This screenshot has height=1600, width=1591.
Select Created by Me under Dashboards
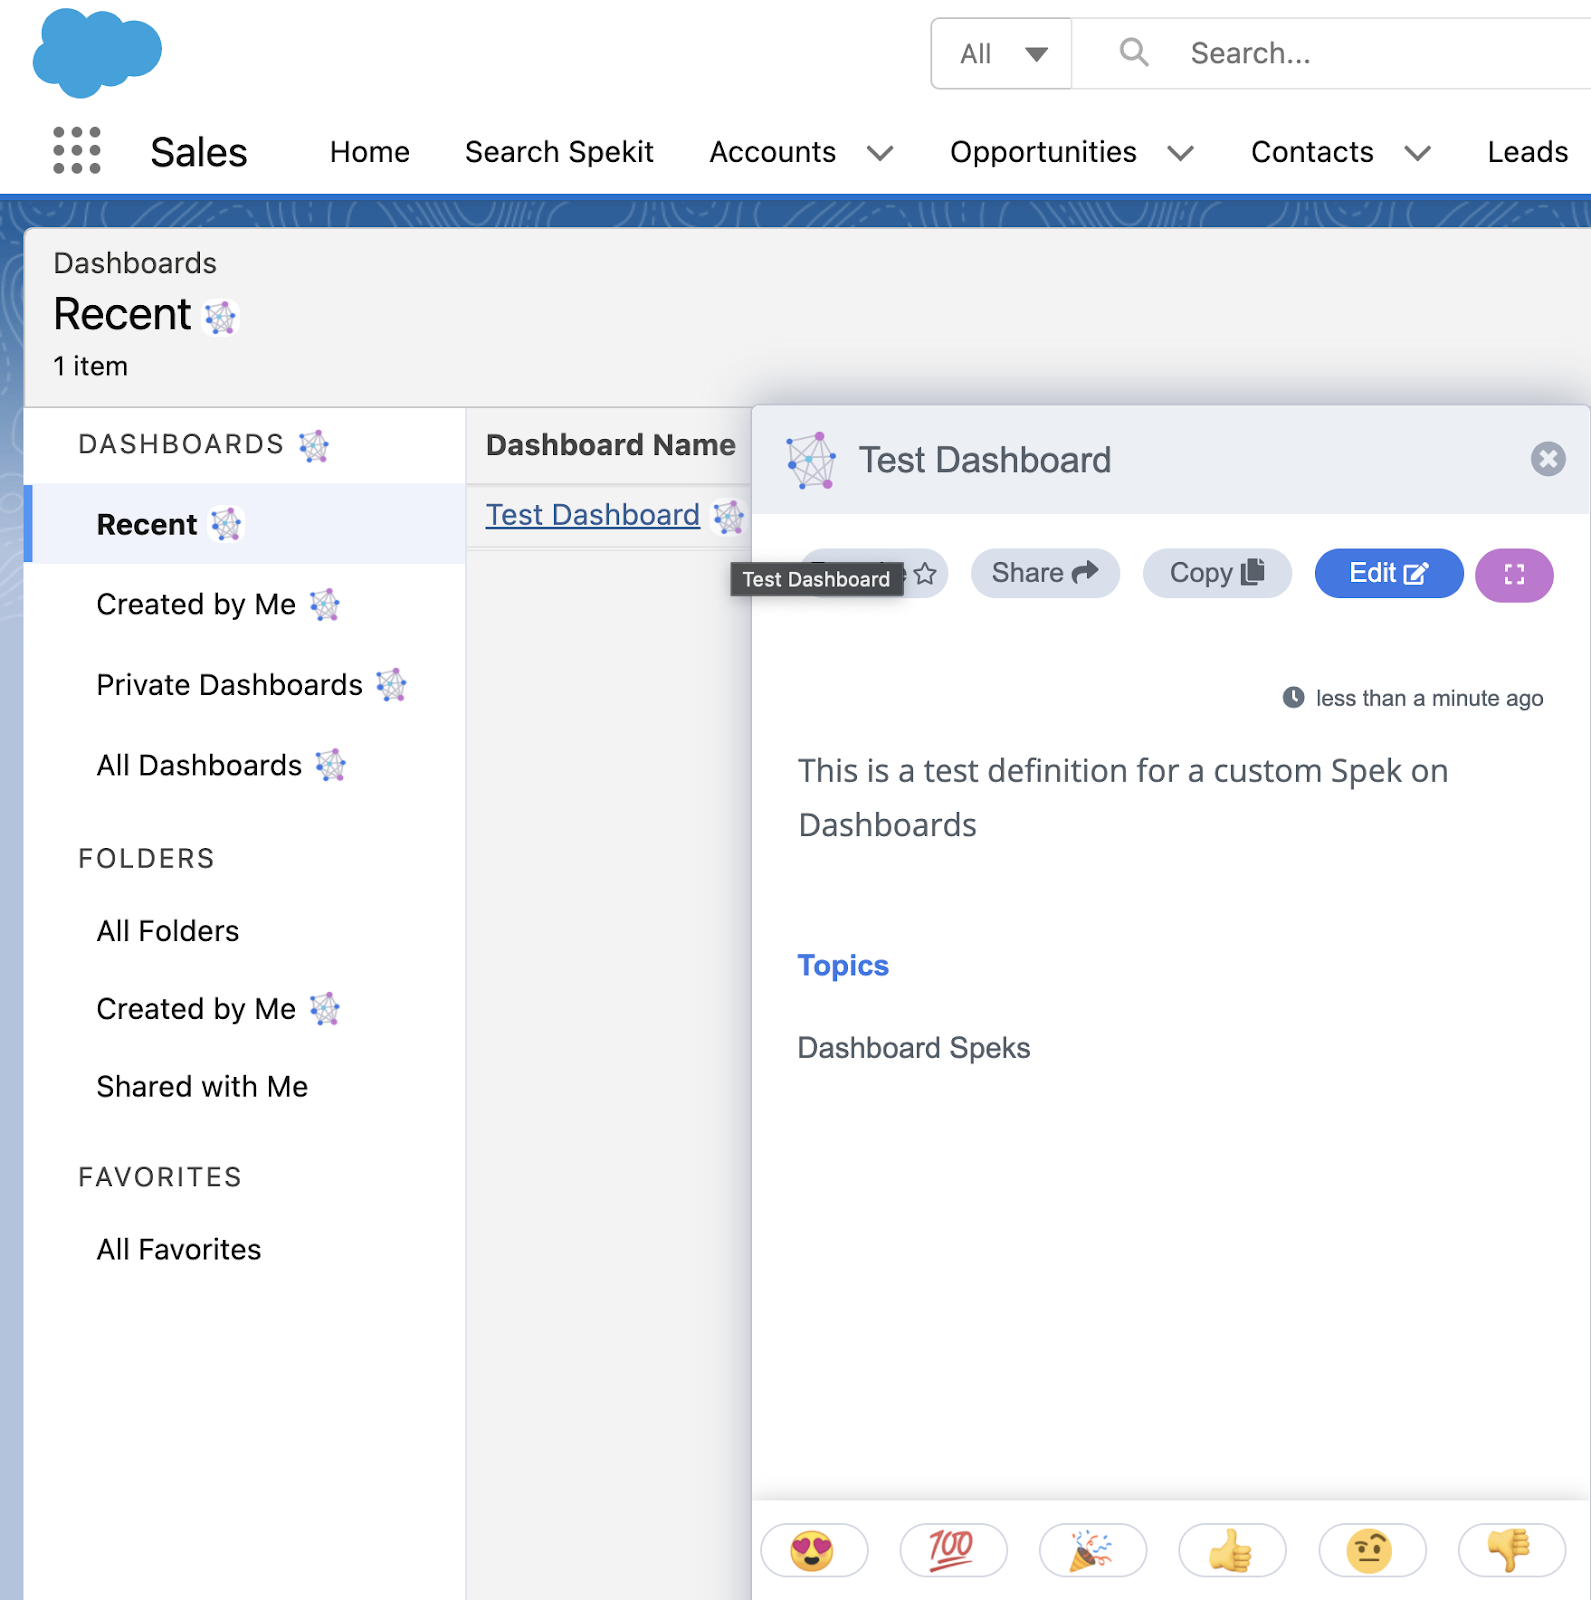coord(196,604)
